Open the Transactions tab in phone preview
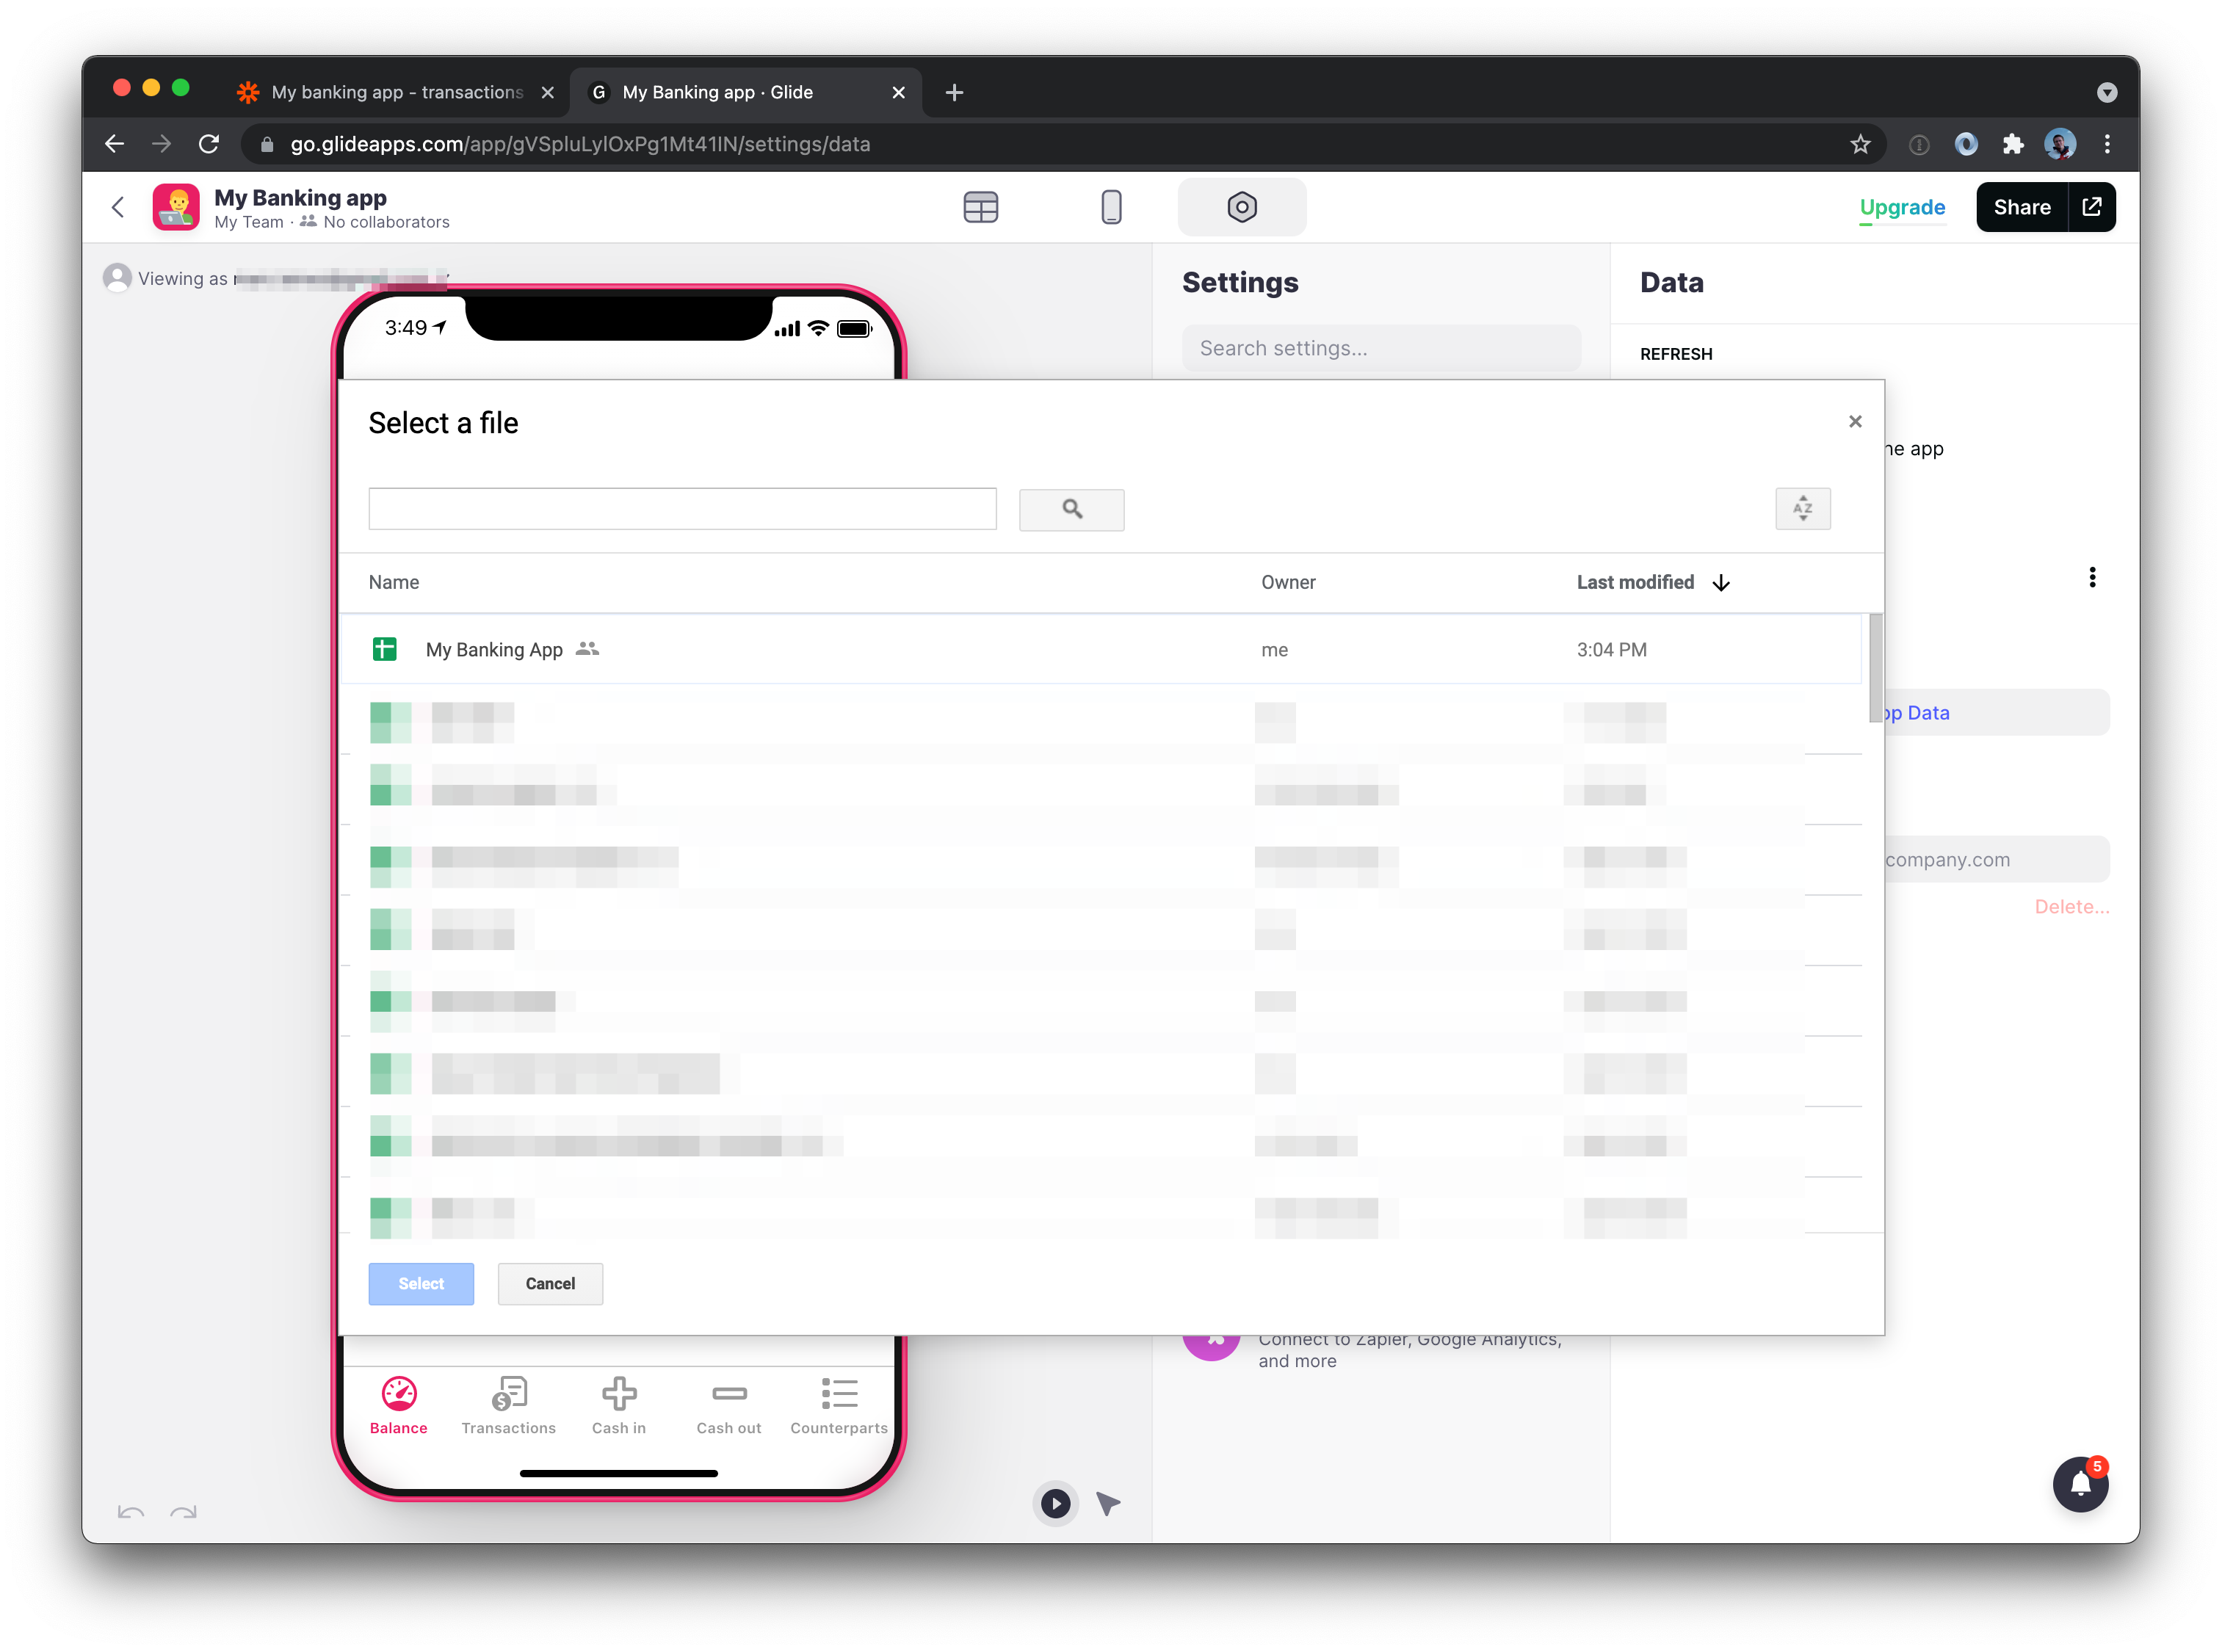Screen dimensions: 2222x1652 click(x=508, y=1405)
